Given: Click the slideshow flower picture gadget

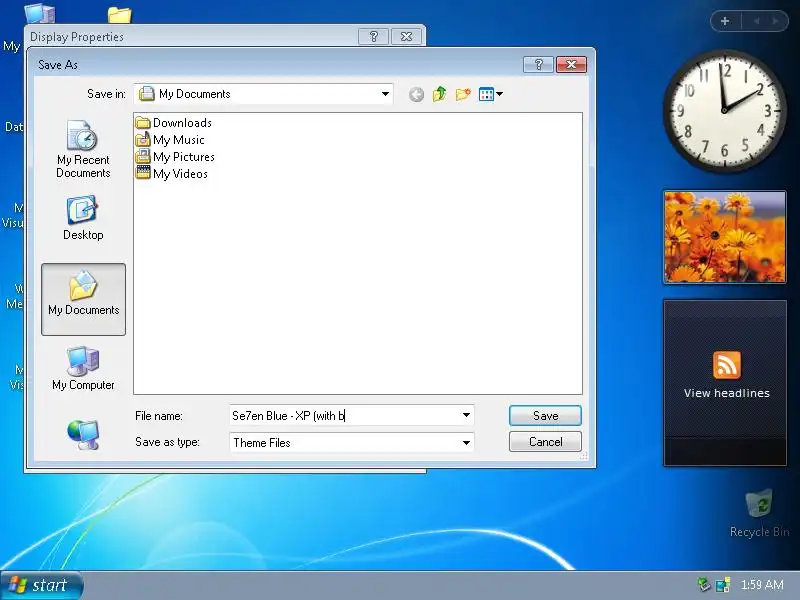Looking at the screenshot, I should (x=724, y=237).
